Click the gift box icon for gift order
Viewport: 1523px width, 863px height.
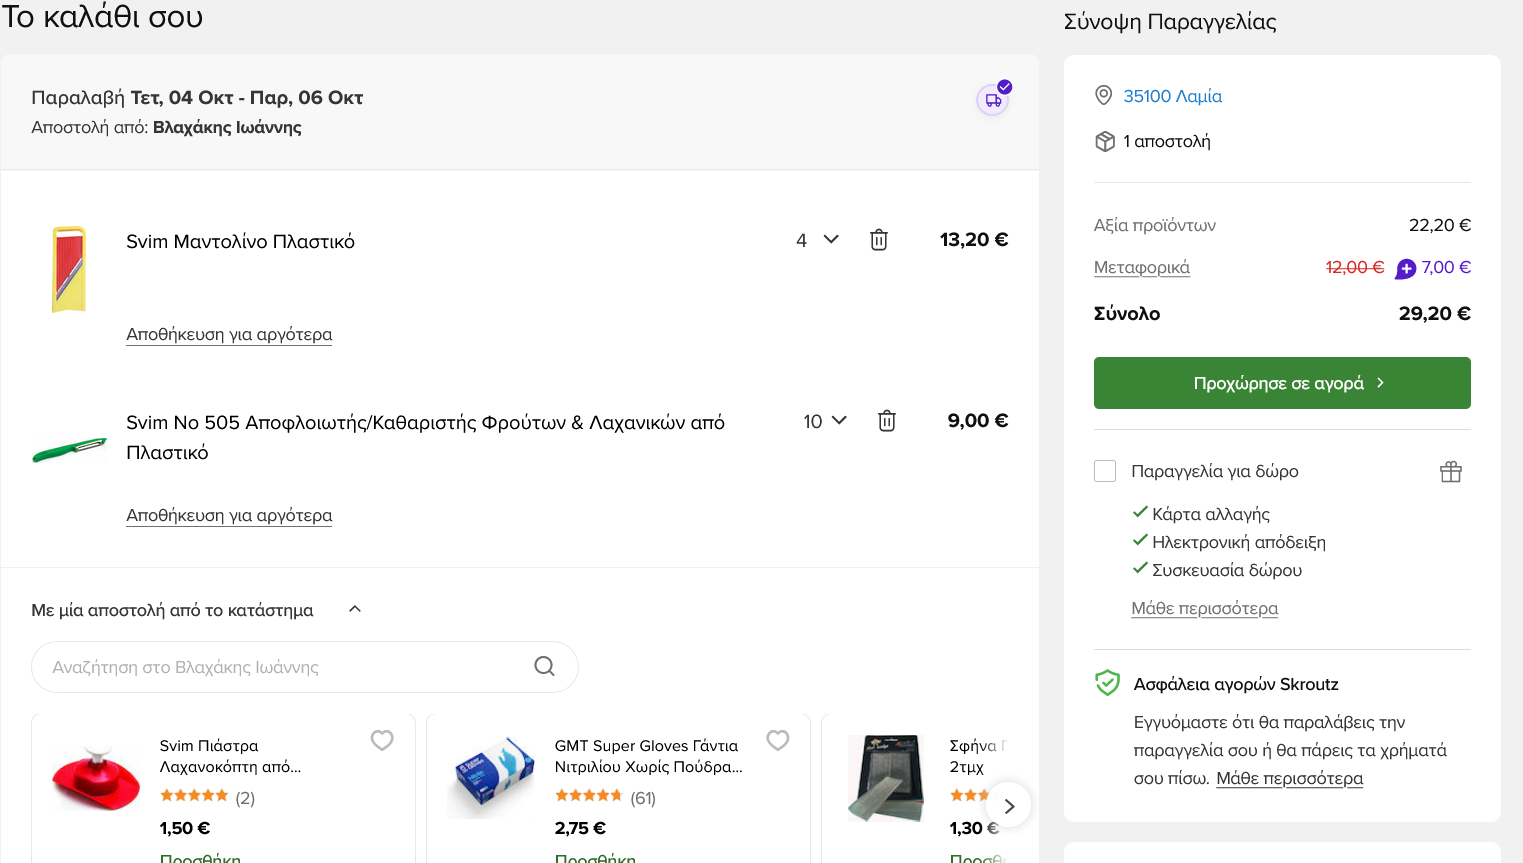1451,472
